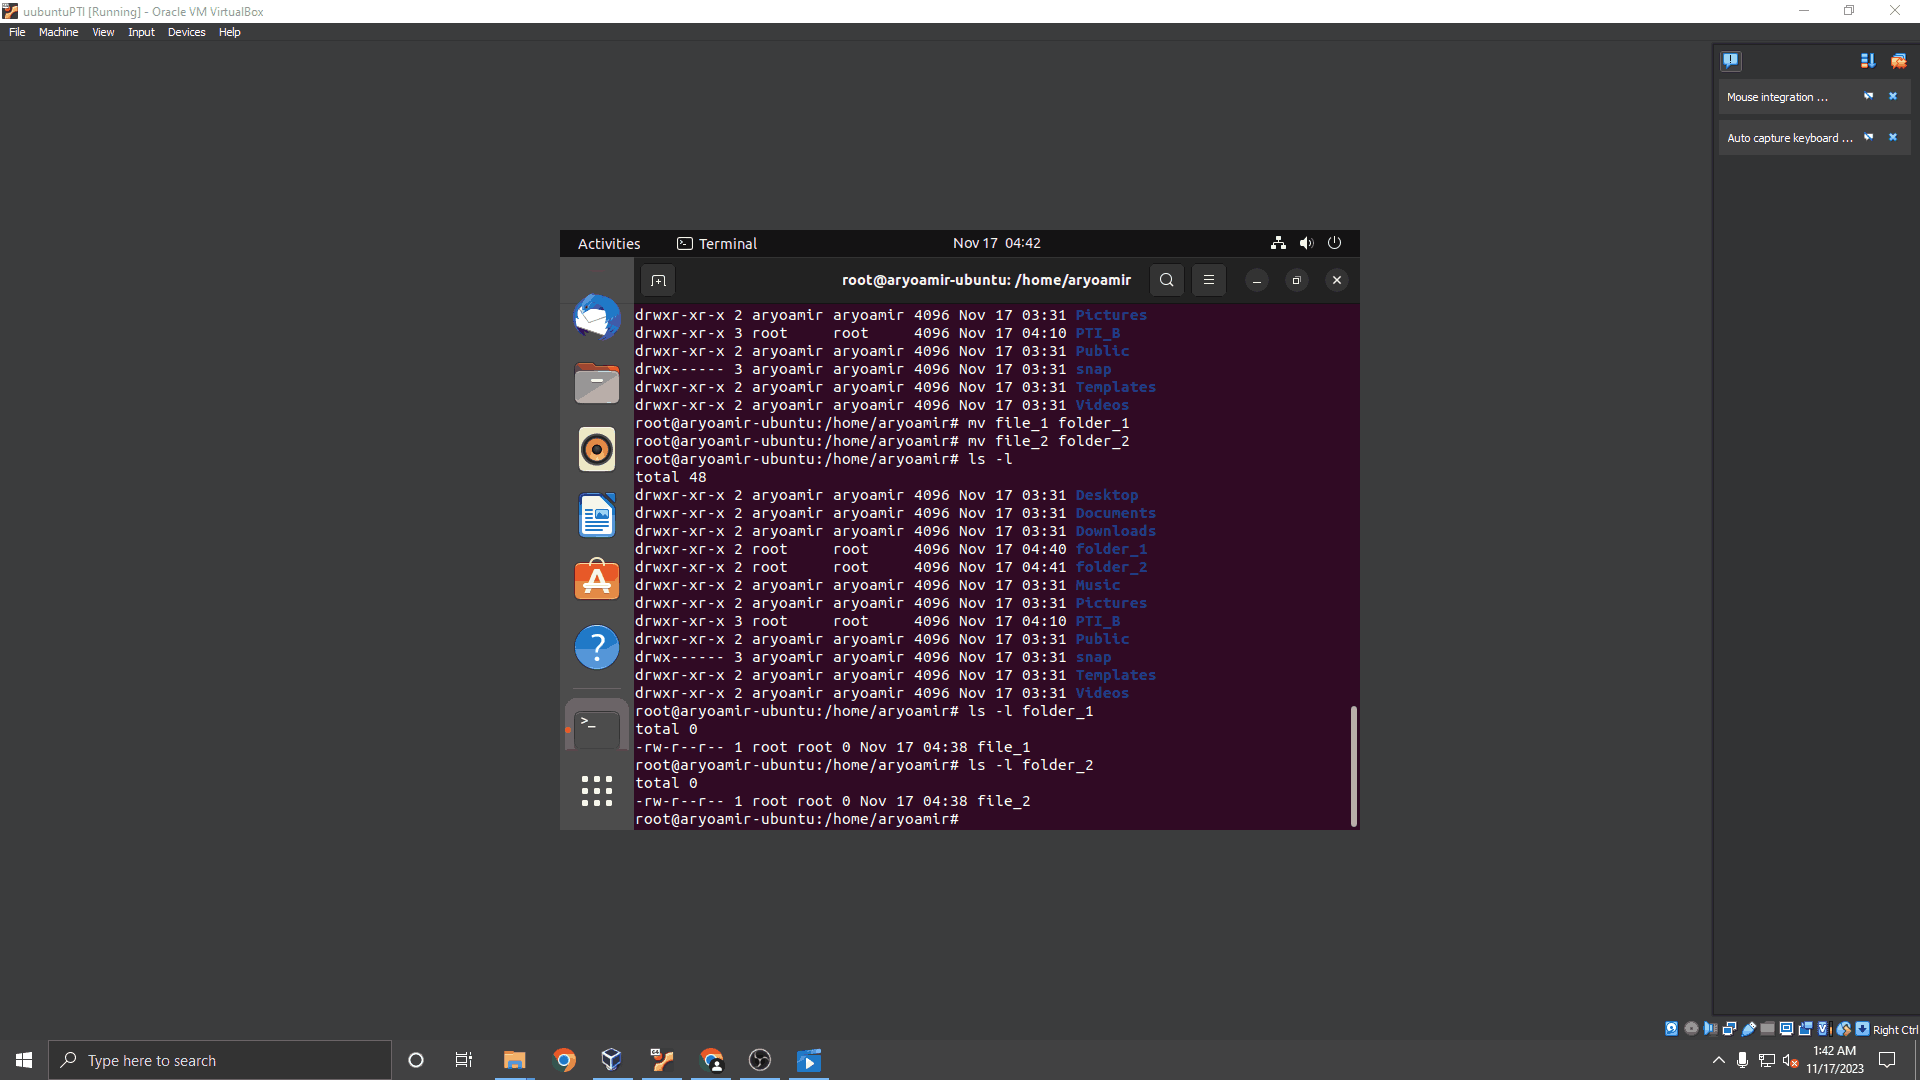Launch Thunderbird Mail from dock
This screenshot has height=1080, width=1920.
[x=597, y=317]
